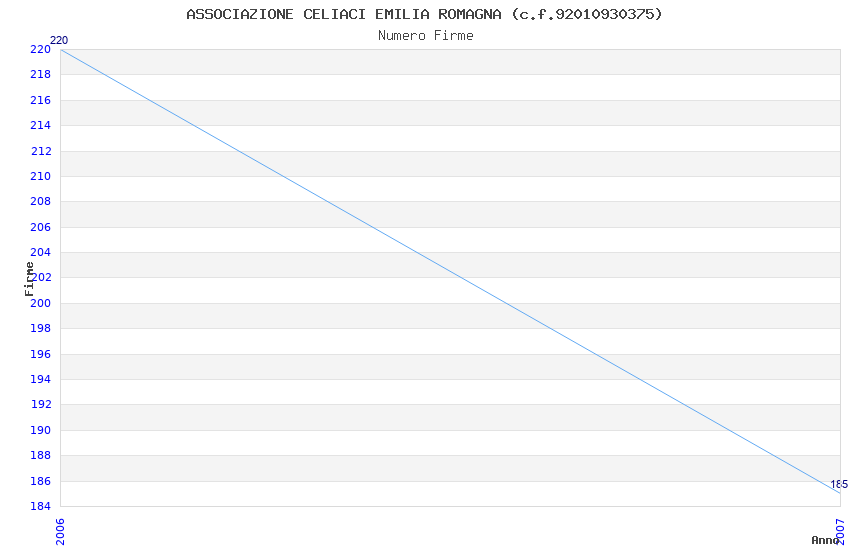Viewport: 850px width, 550px height.
Task: Click the 'Anno' axis title
Action: click(x=825, y=540)
